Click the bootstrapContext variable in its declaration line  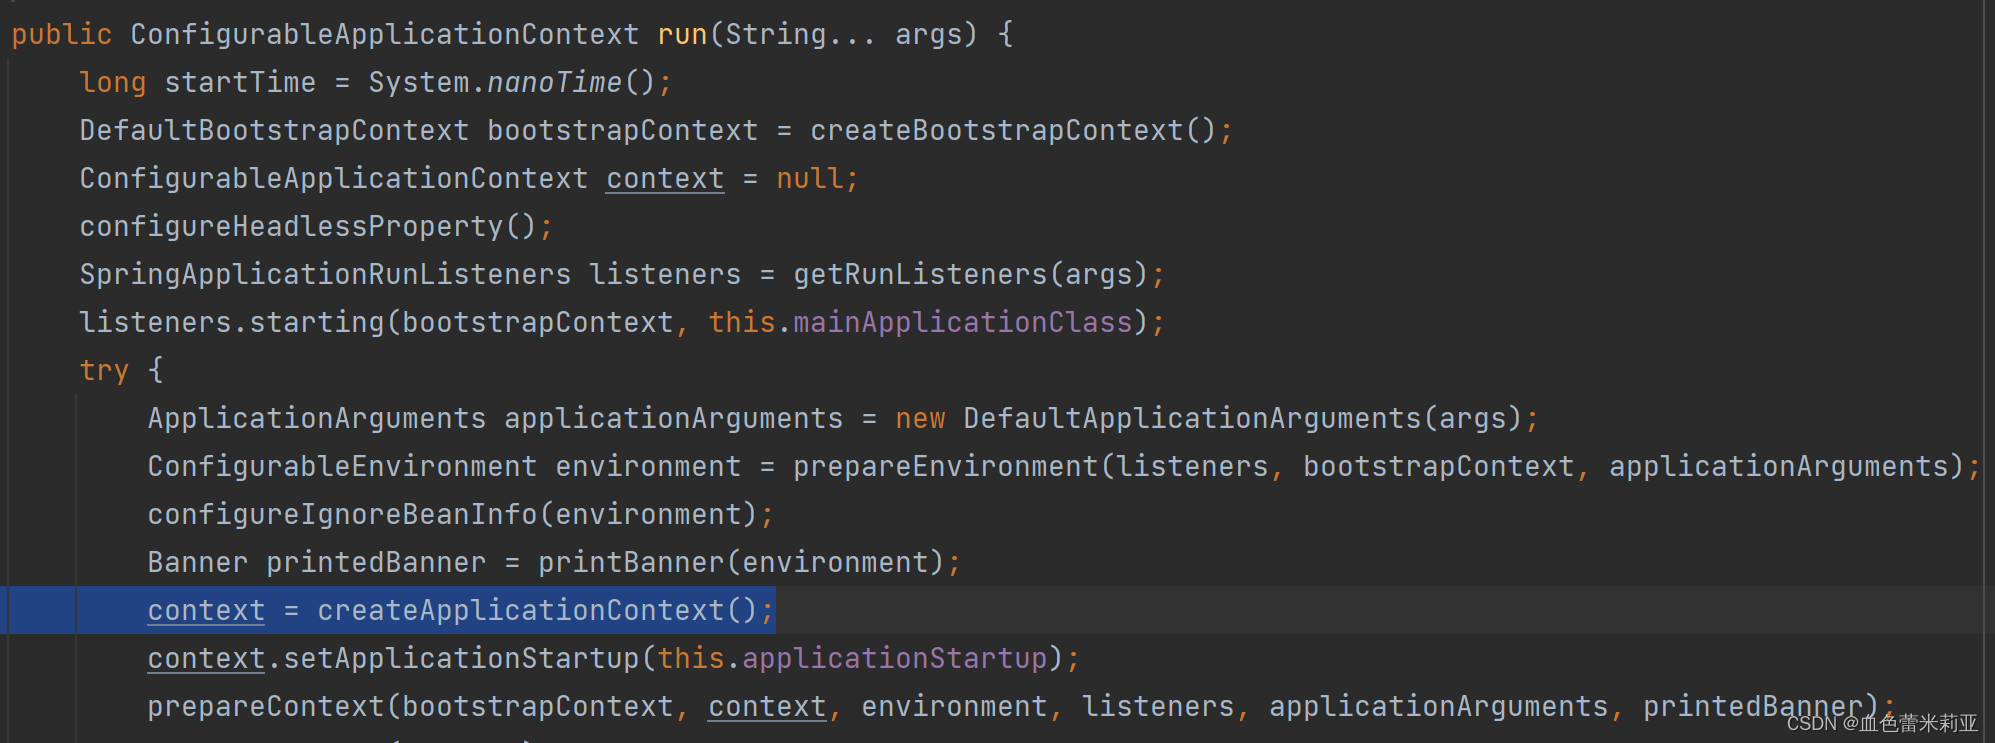click(622, 130)
